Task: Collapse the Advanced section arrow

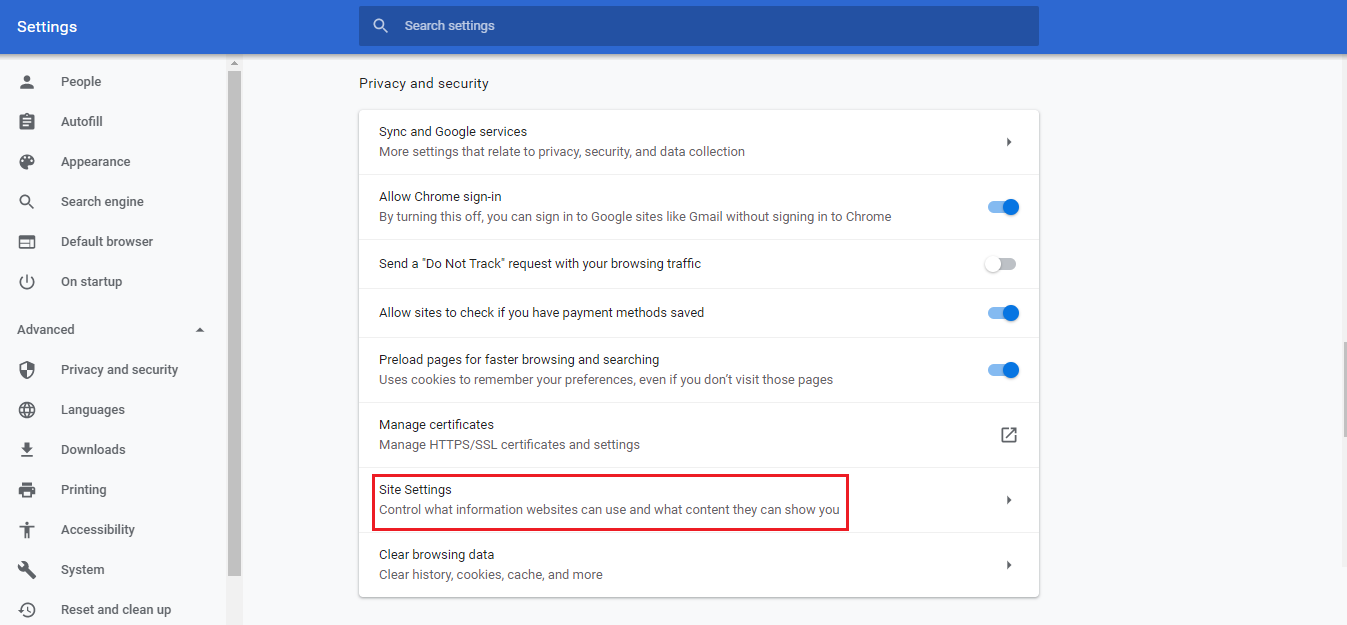Action: tap(200, 330)
